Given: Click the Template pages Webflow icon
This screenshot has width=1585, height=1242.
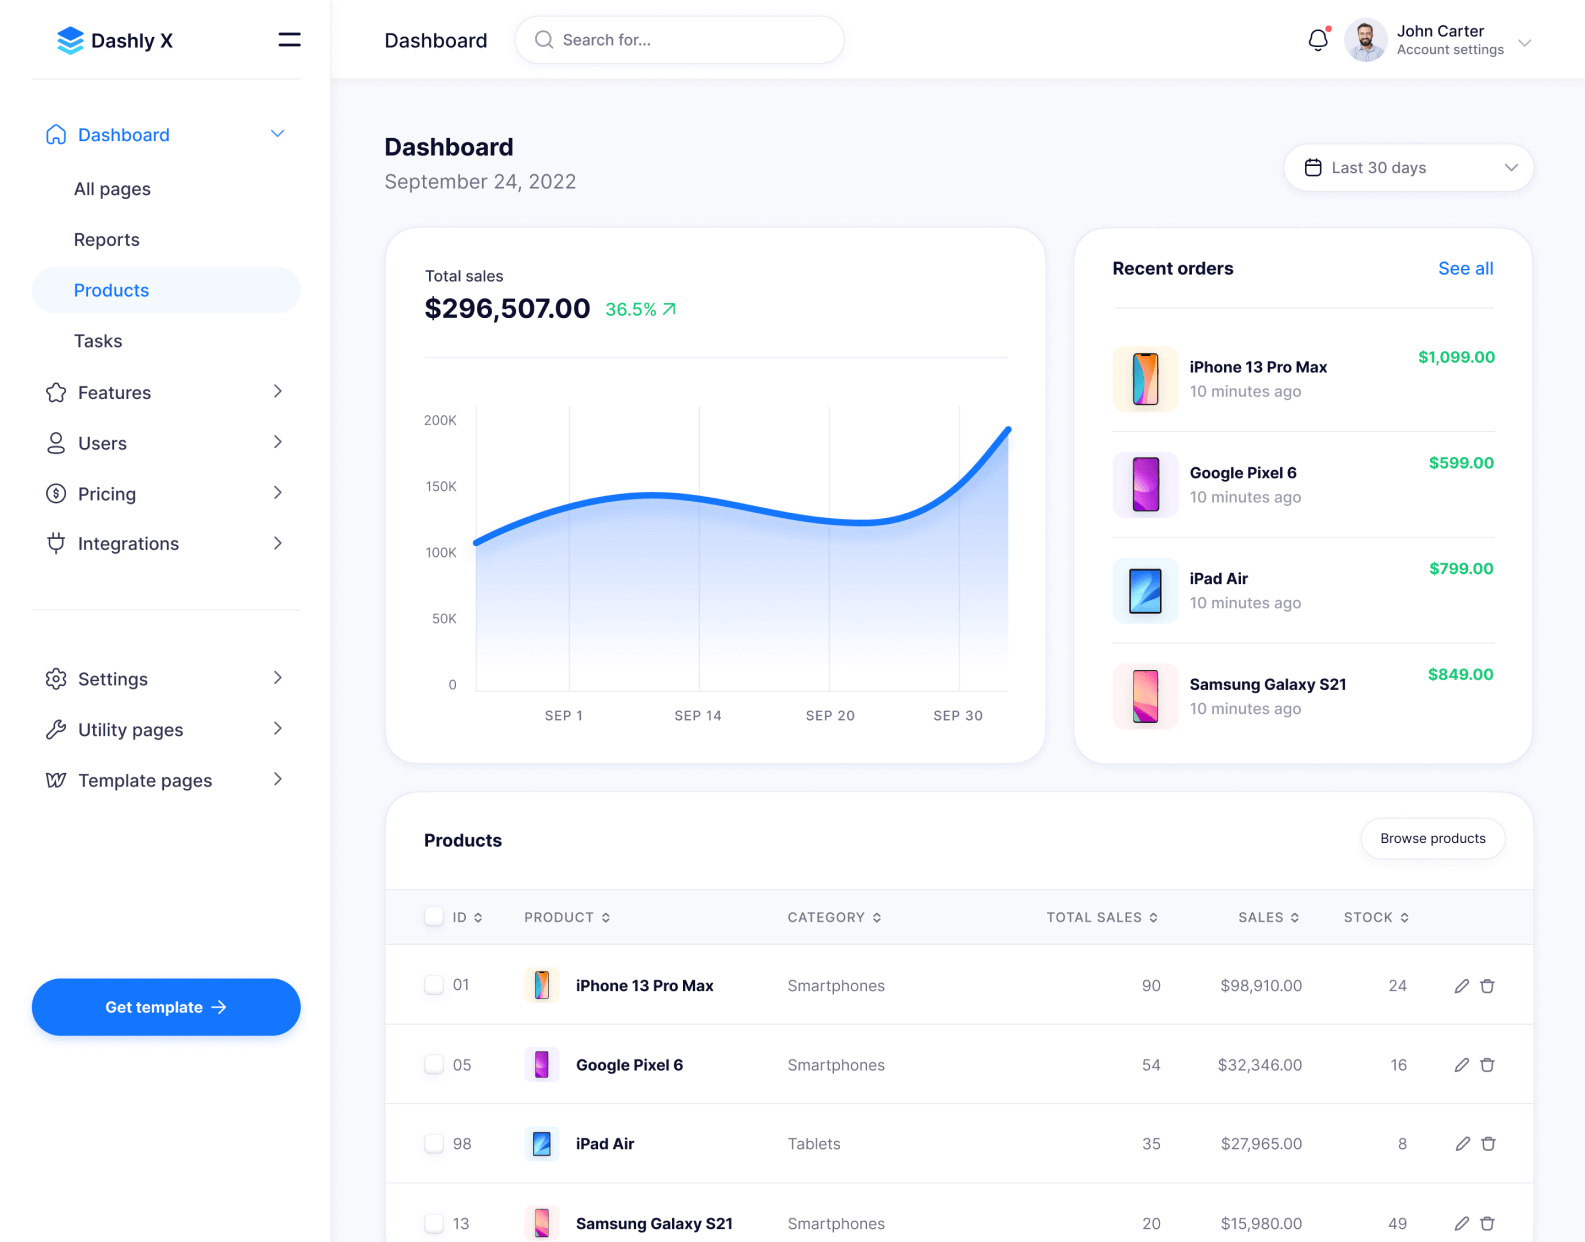Looking at the screenshot, I should (56, 780).
